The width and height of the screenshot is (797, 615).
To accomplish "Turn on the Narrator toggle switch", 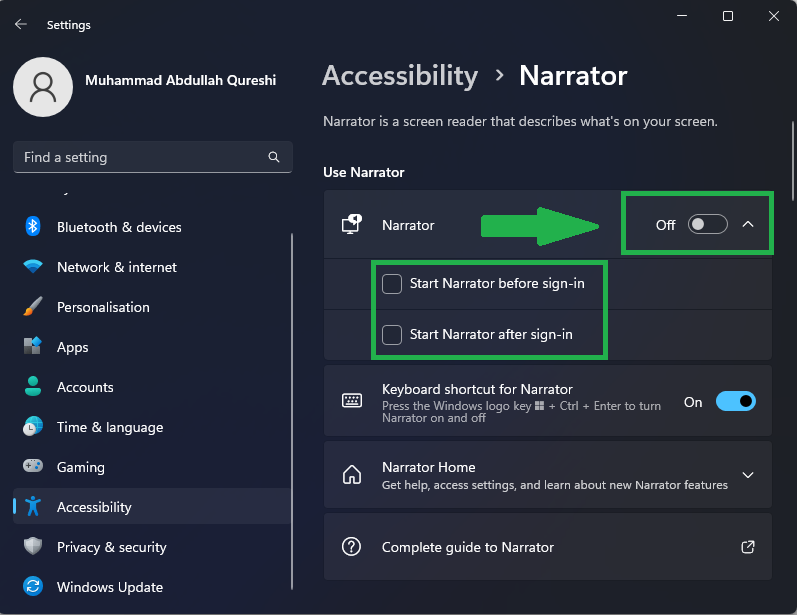I will click(707, 225).
